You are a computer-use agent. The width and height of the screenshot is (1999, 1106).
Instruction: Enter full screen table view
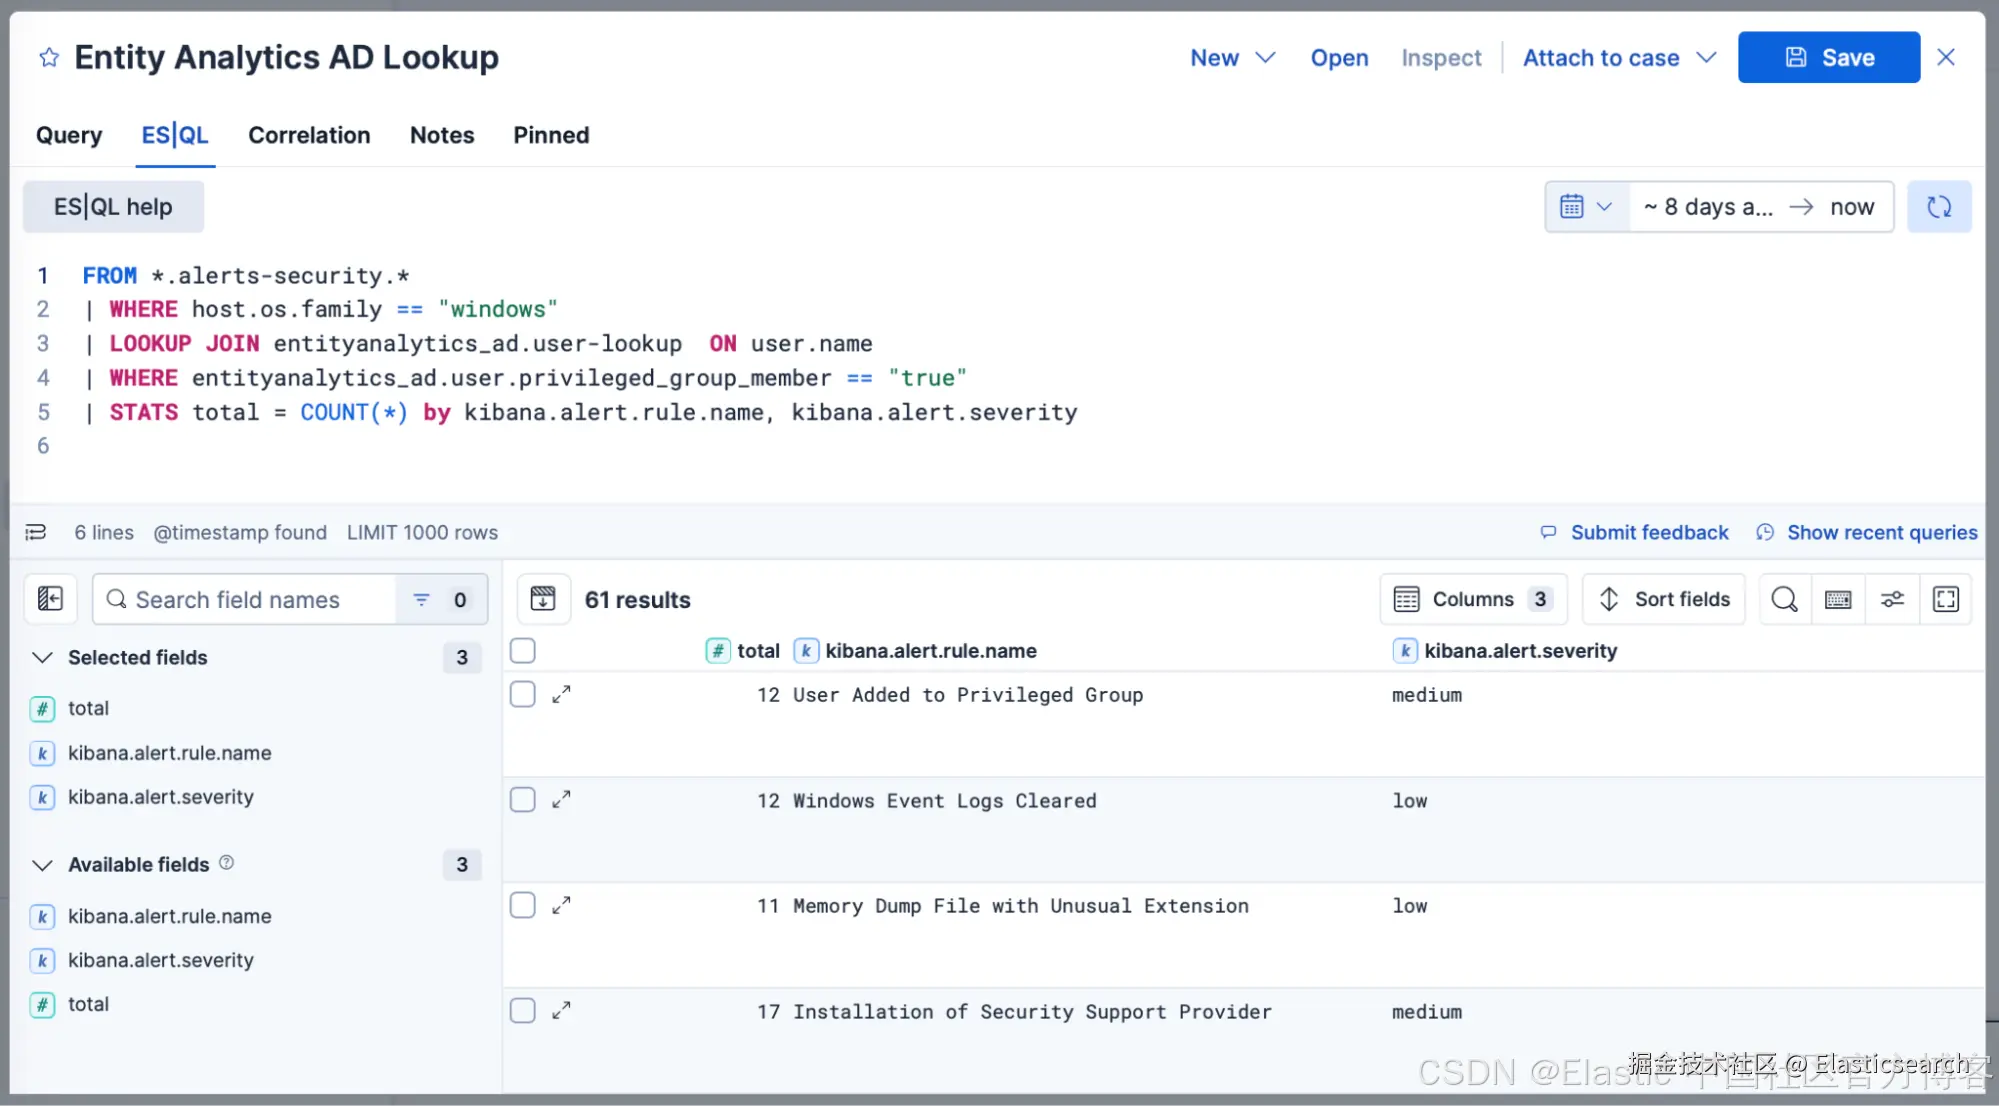click(1946, 599)
